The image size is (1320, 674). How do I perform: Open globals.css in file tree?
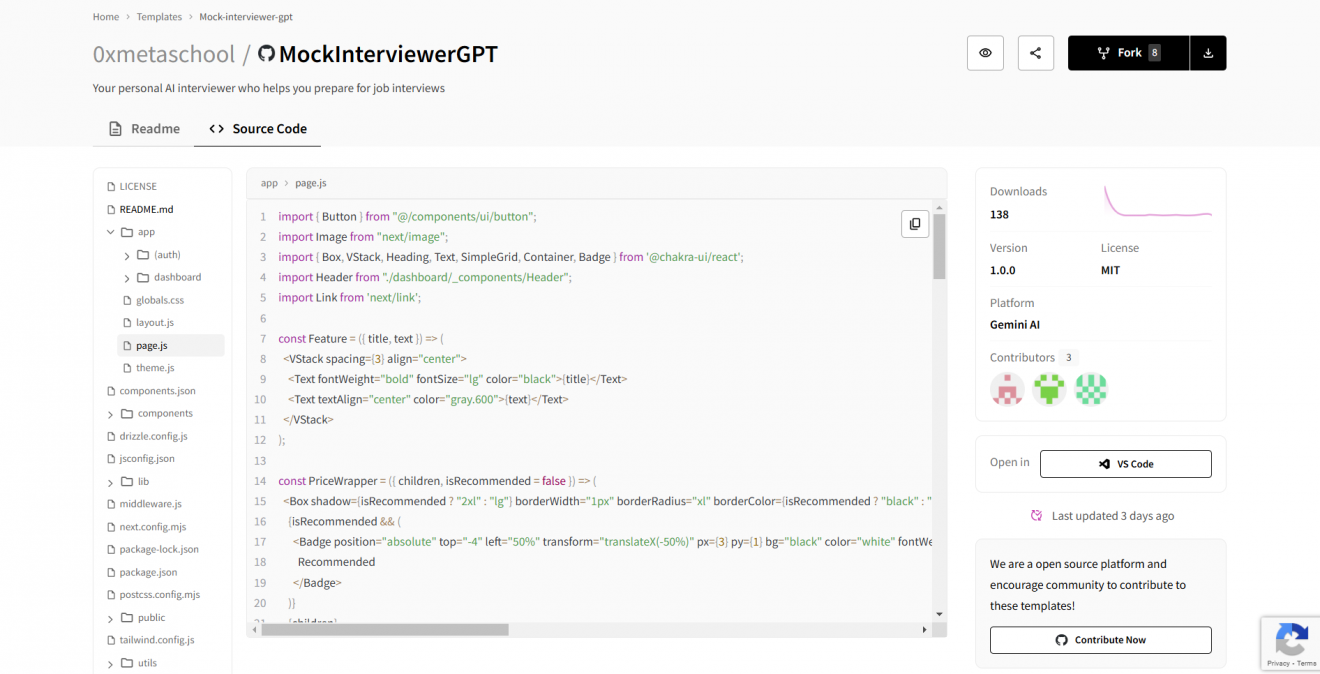(x=160, y=300)
